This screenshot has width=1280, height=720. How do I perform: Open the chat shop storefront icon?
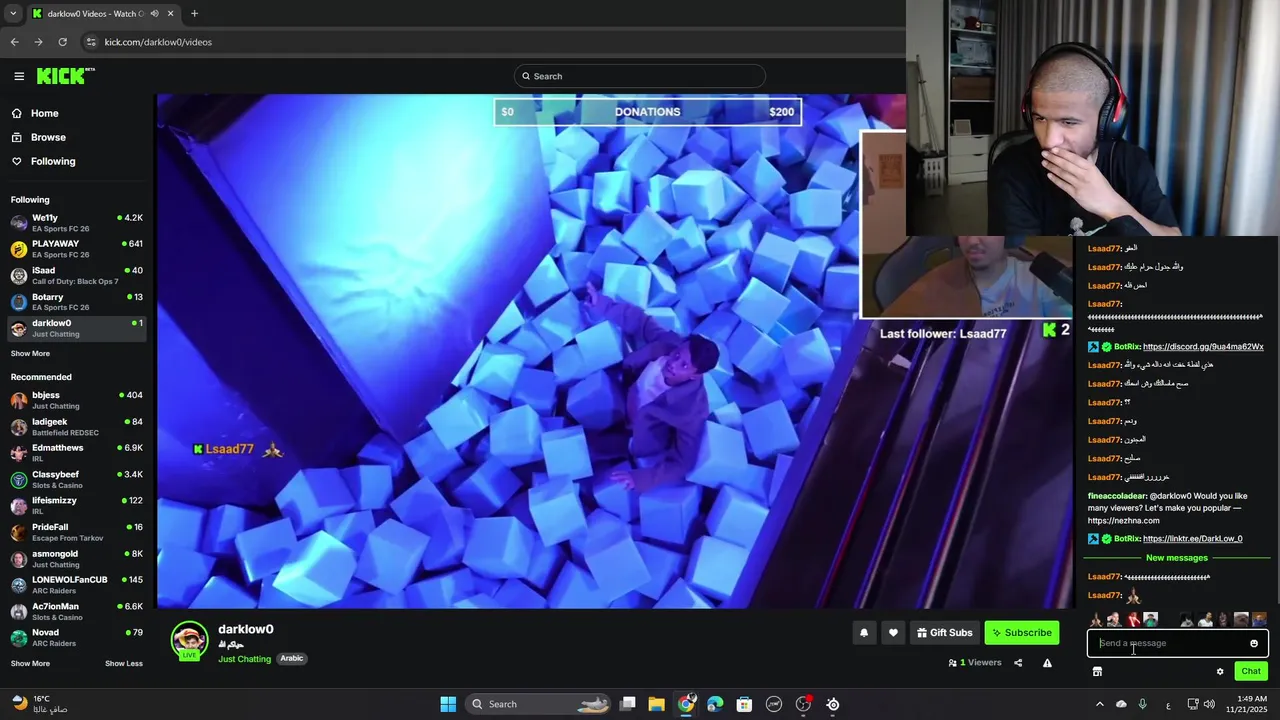point(1097,671)
